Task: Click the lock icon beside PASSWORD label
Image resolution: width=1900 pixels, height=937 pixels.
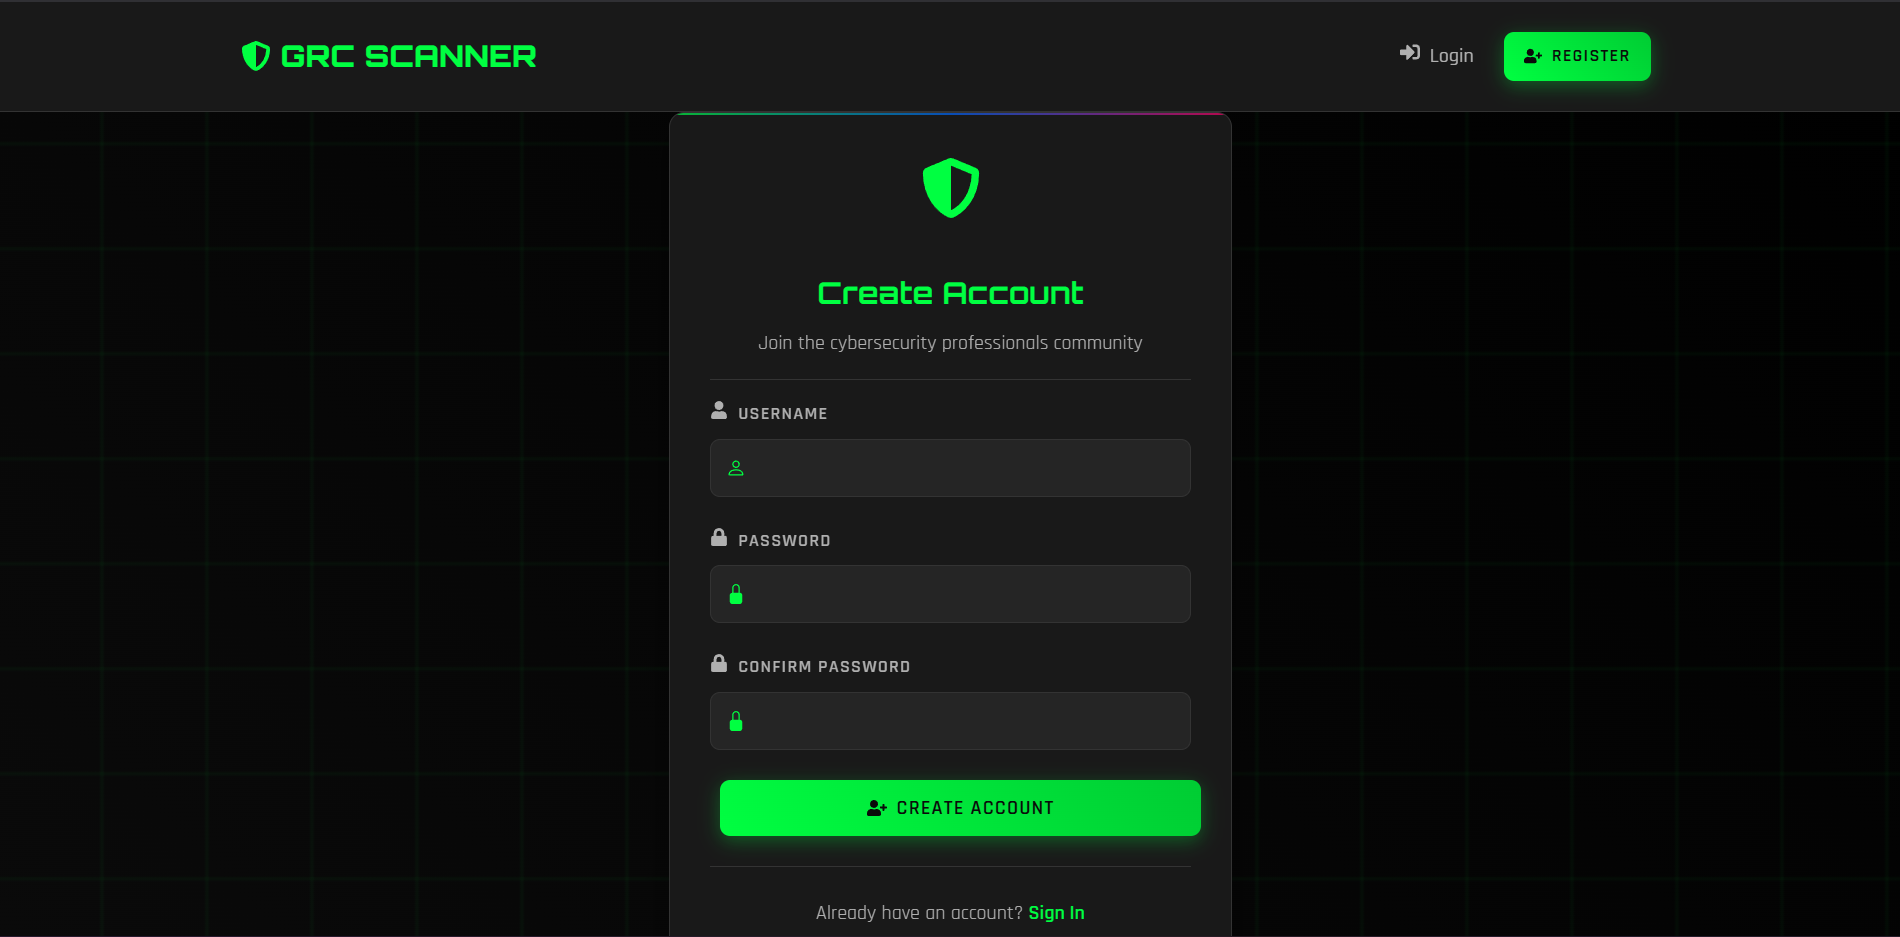Action: 719,537
